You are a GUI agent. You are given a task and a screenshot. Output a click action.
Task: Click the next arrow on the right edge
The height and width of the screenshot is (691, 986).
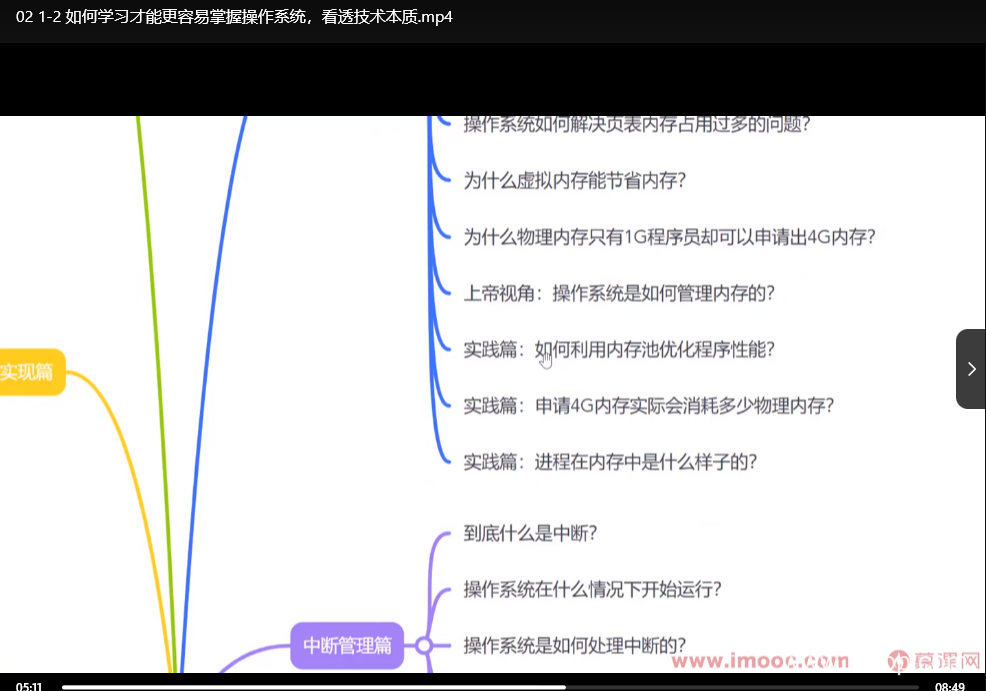971,369
